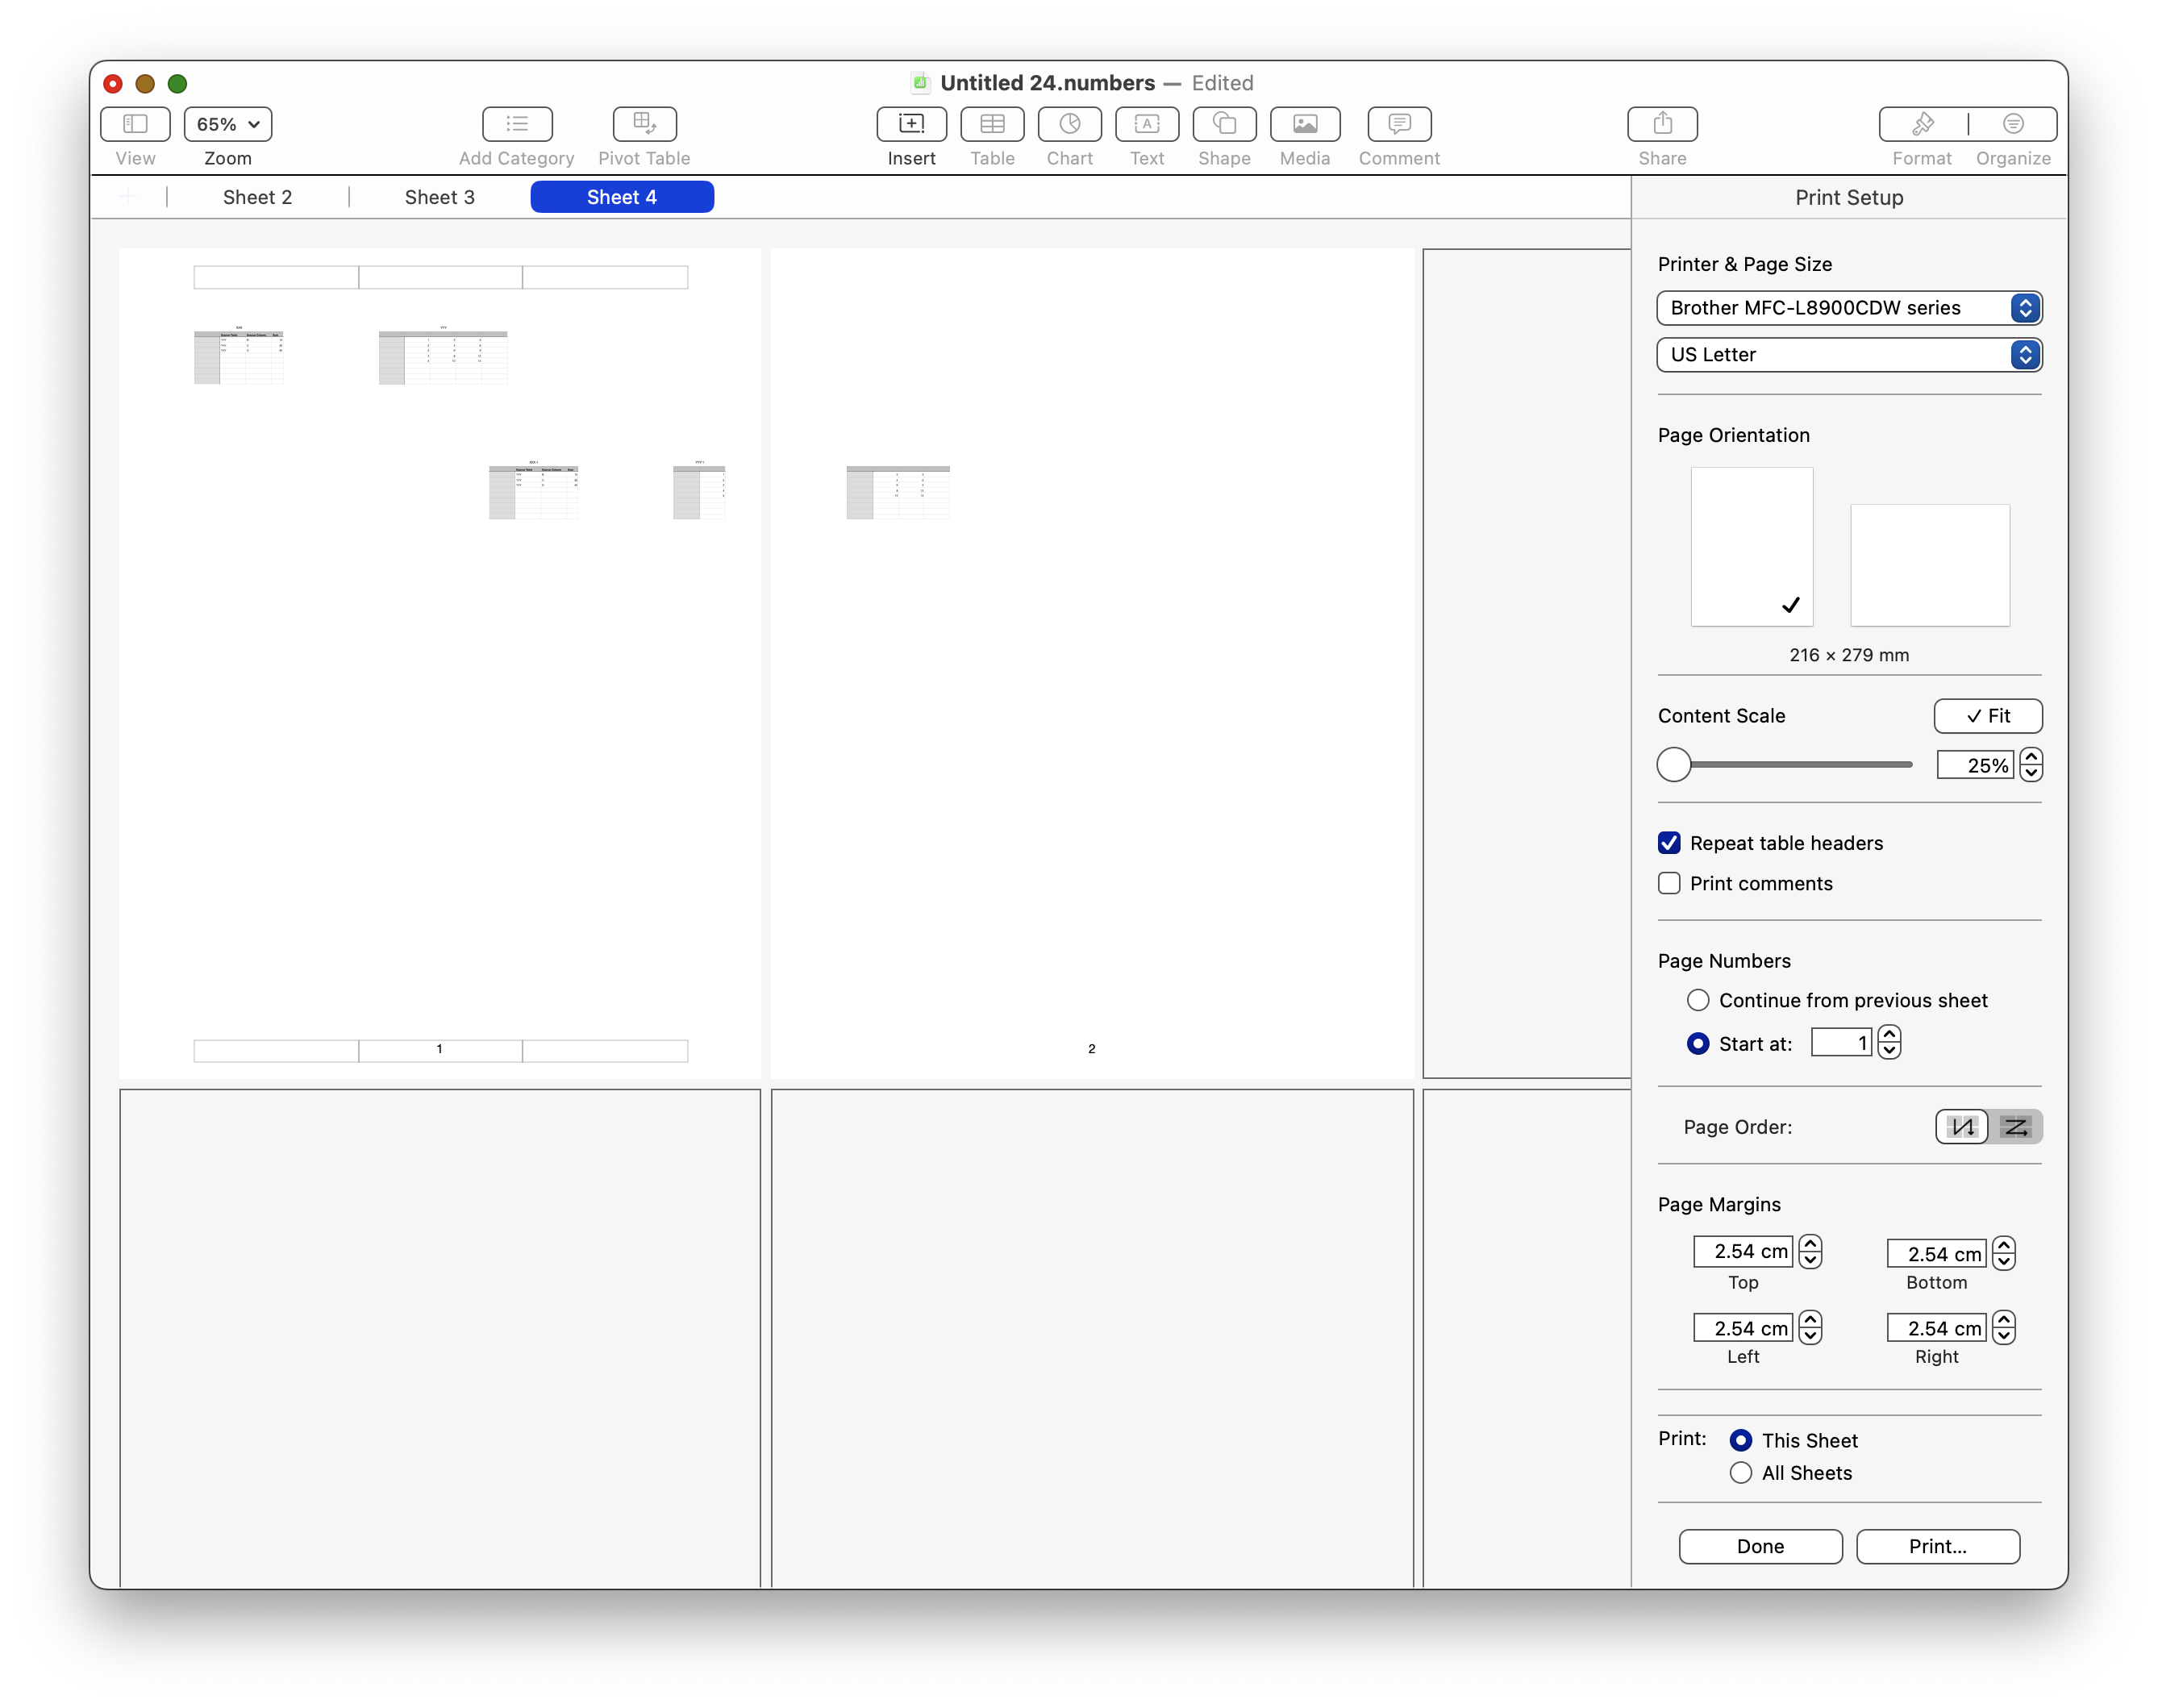Select All Sheets radio button
Viewport: 2158px width, 1708px height.
coord(1740,1473)
